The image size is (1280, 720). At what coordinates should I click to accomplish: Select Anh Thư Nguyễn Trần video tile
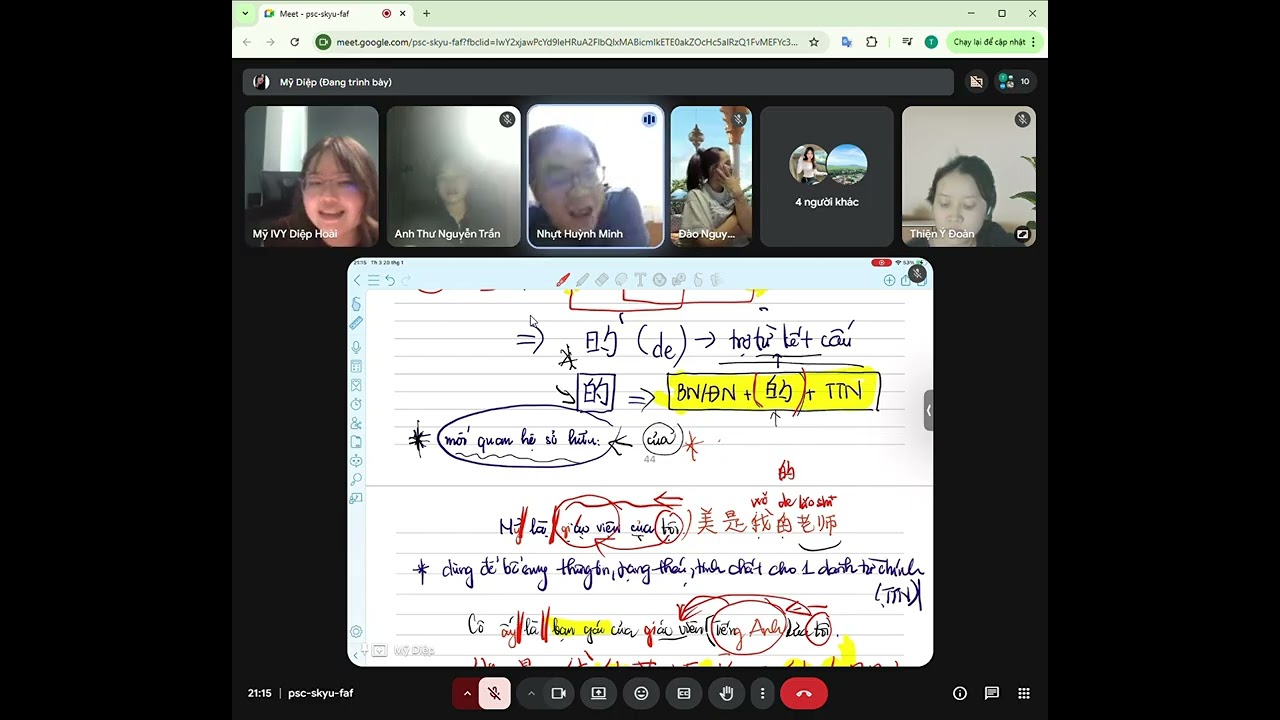click(x=454, y=176)
